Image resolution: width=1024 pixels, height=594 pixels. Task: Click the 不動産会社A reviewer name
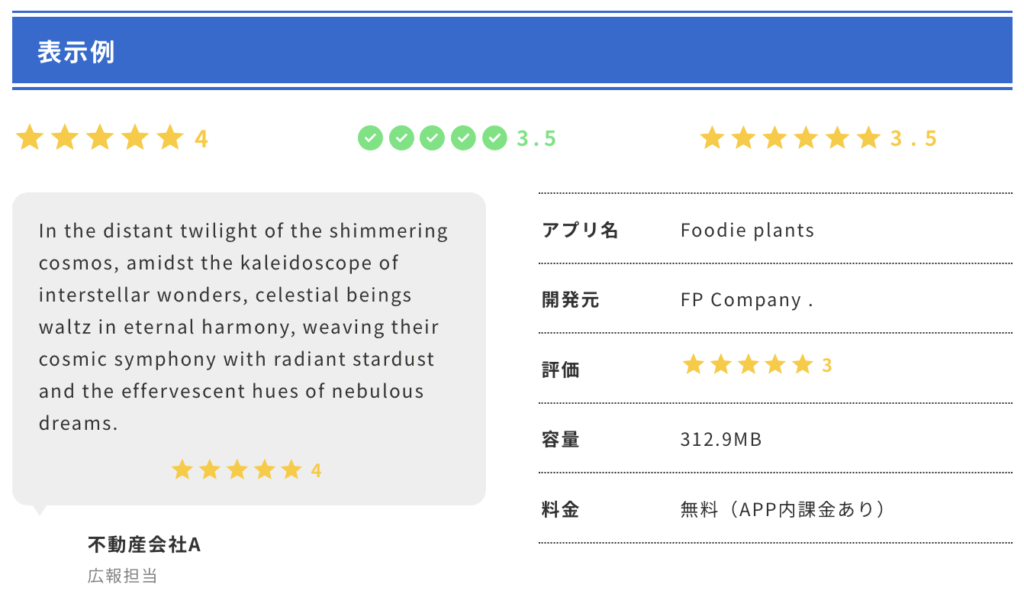(x=144, y=544)
